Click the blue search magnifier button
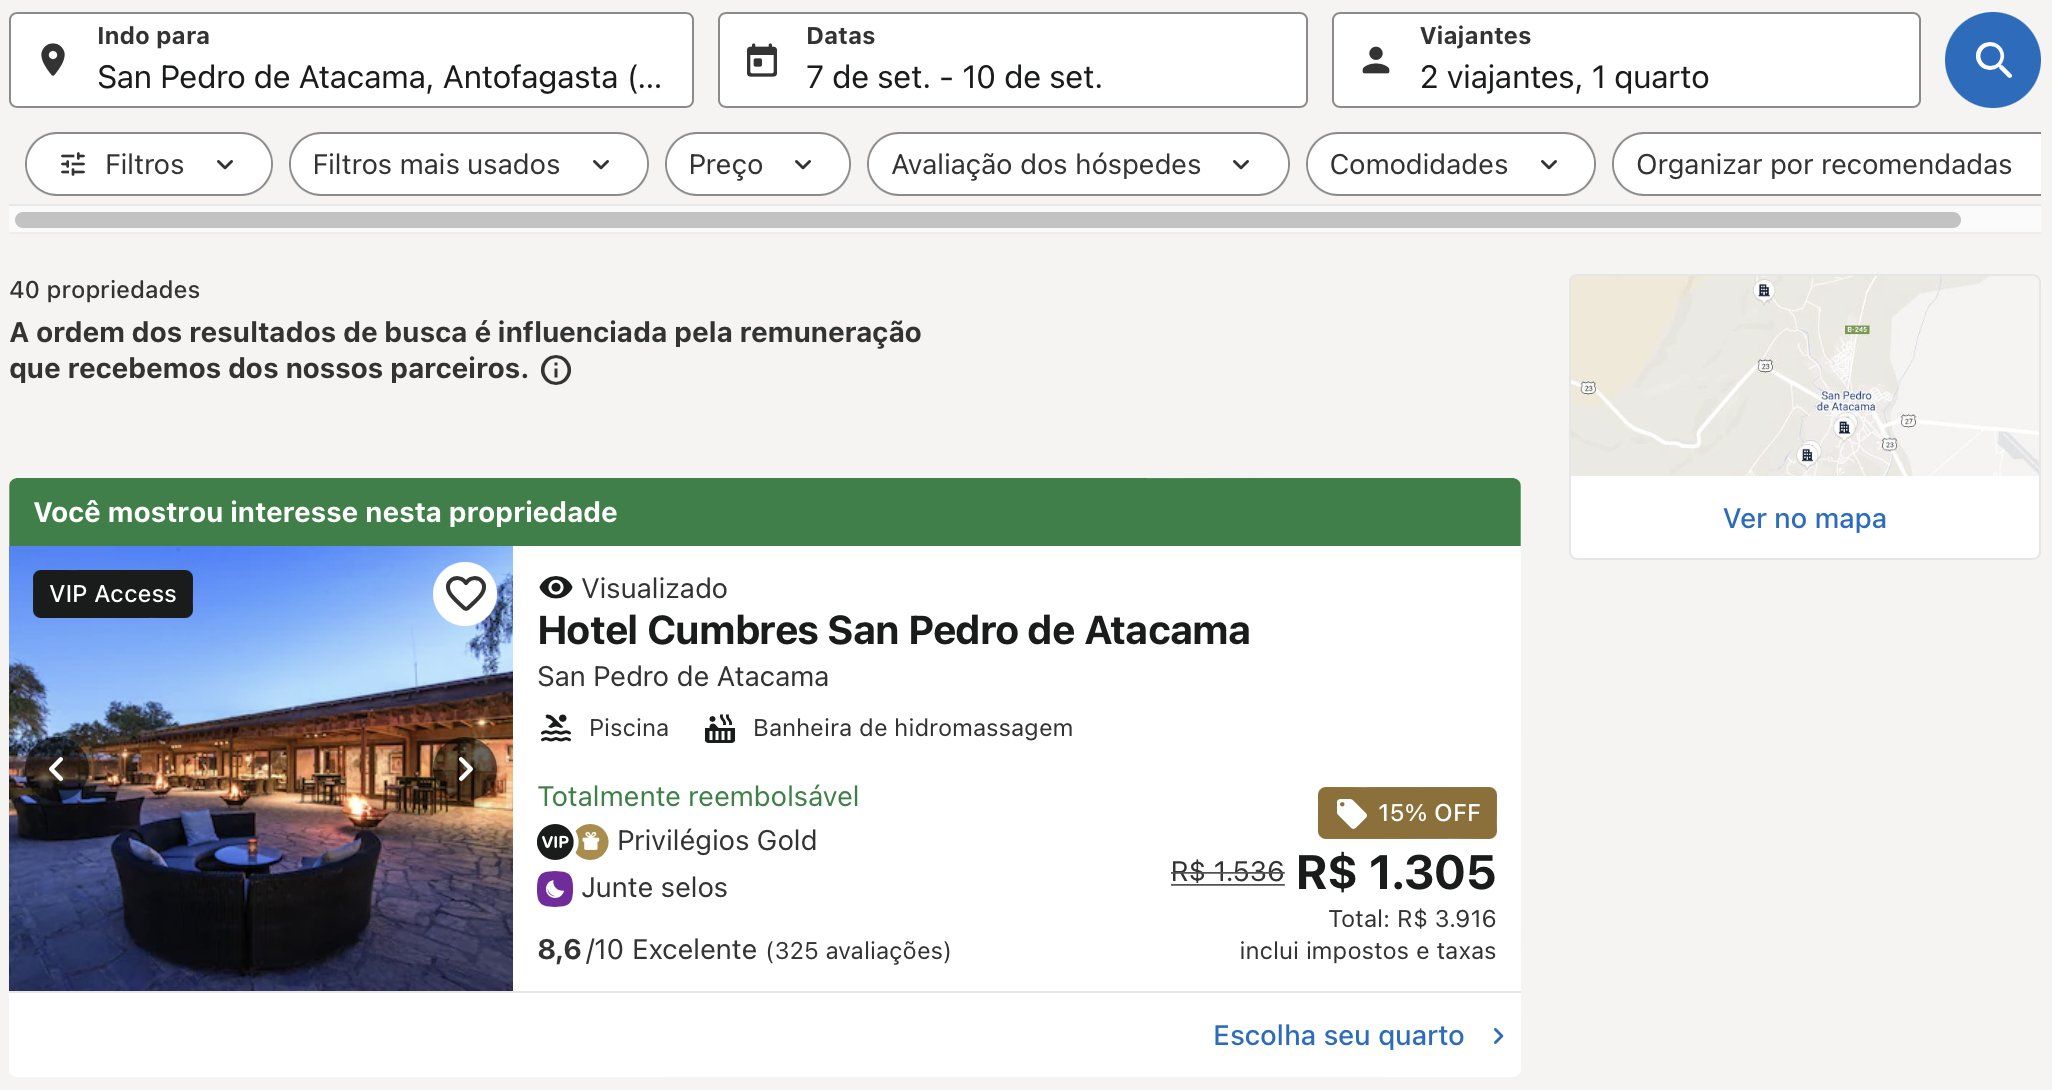This screenshot has width=2052, height=1090. [x=1991, y=60]
